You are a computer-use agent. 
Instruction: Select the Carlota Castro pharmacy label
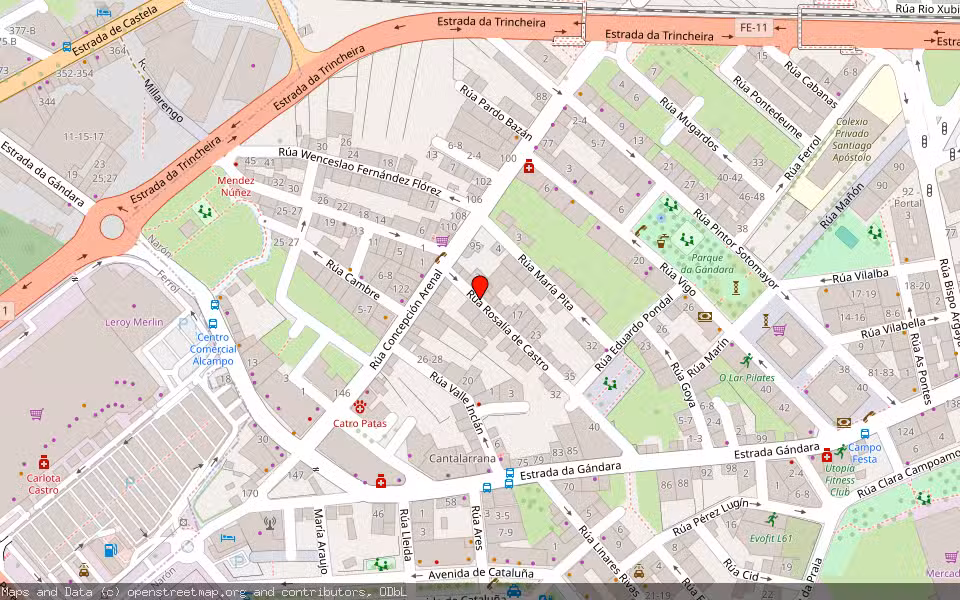(43, 484)
